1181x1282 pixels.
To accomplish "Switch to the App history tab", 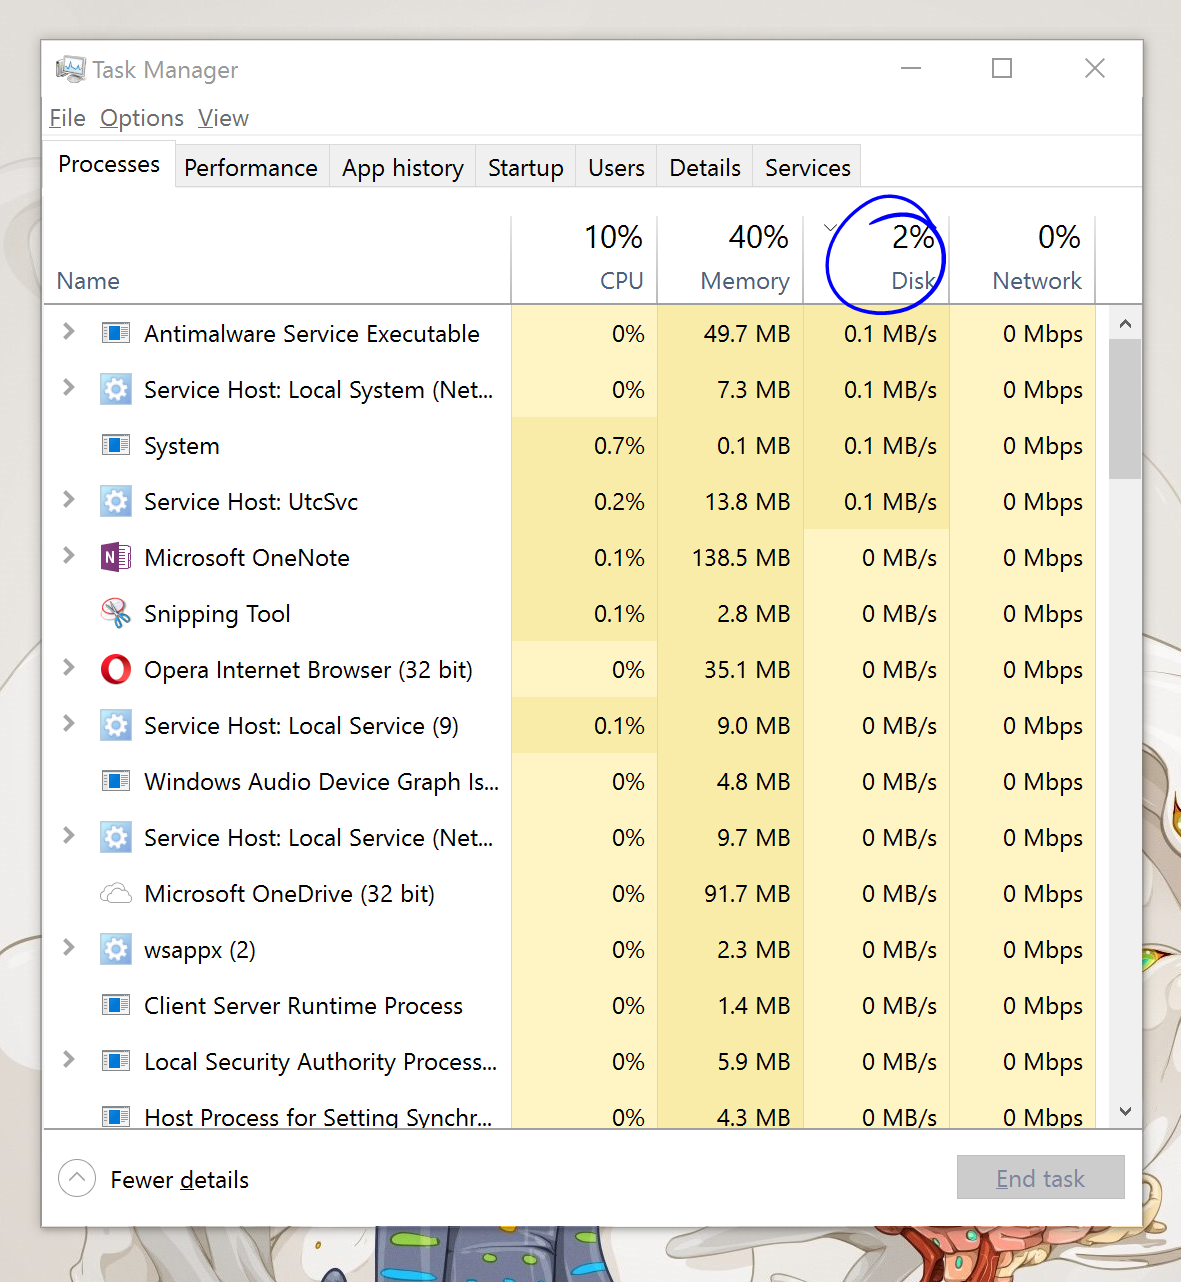I will [x=403, y=167].
